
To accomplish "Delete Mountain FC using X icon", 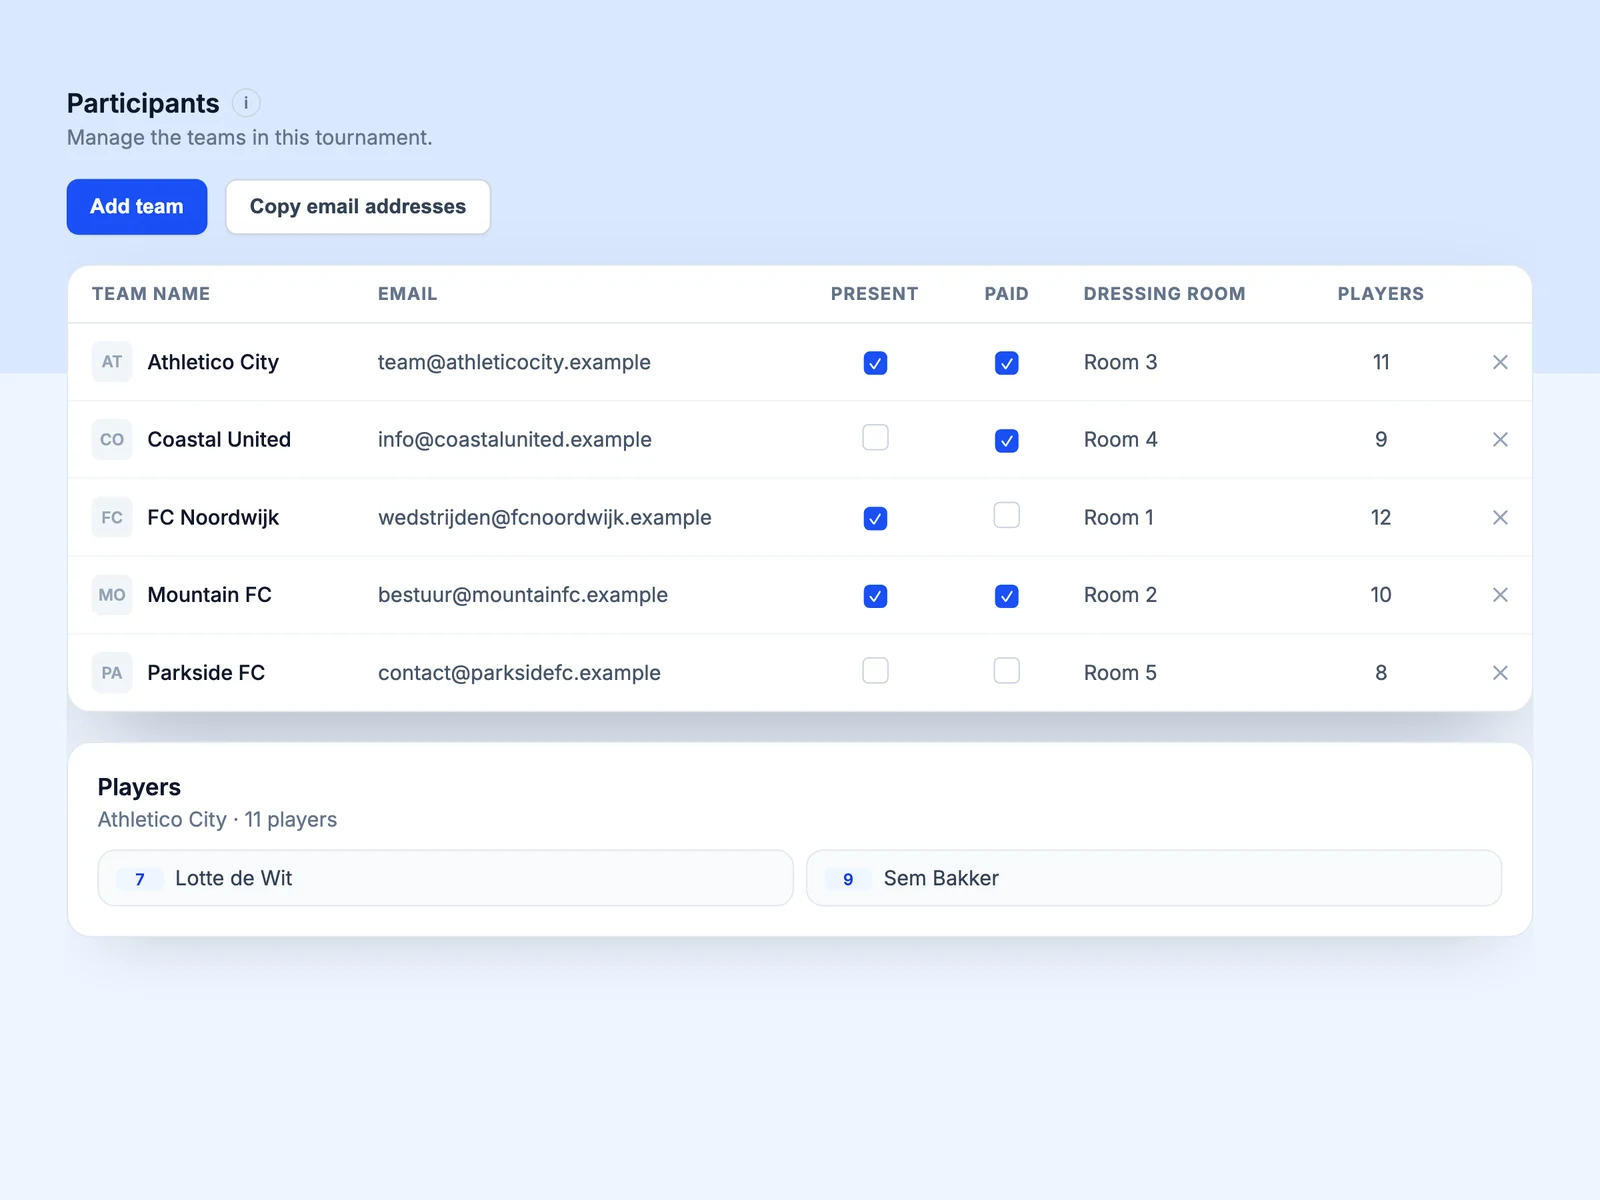I will pos(1500,595).
